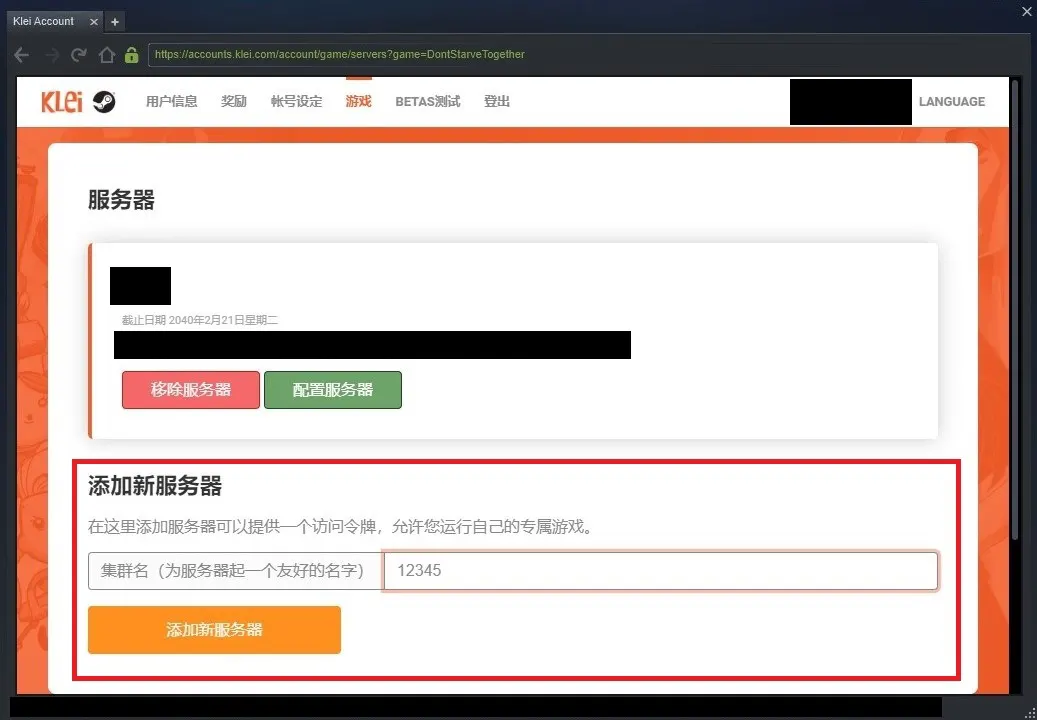
Task: Open the BETAS测试 page
Action: 427,101
